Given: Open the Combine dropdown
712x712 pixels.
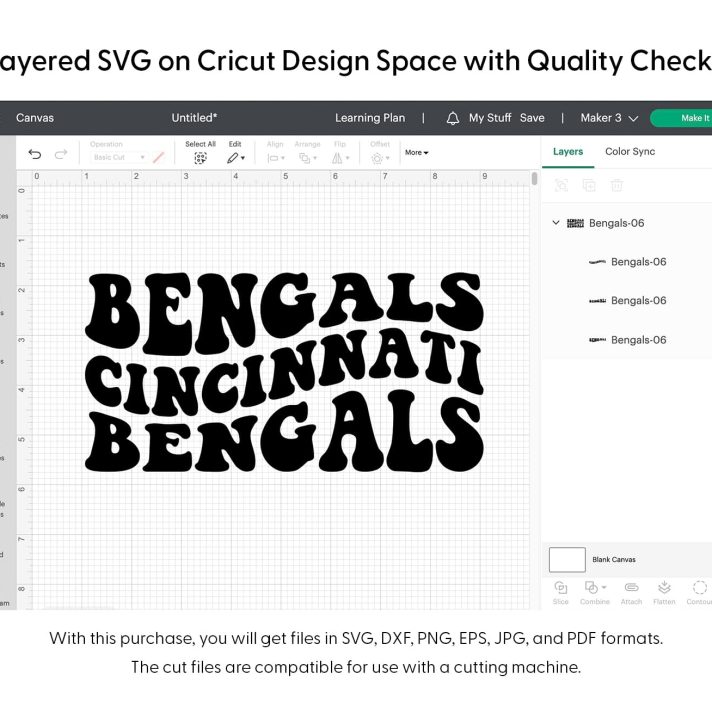Looking at the screenshot, I should coord(595,592).
